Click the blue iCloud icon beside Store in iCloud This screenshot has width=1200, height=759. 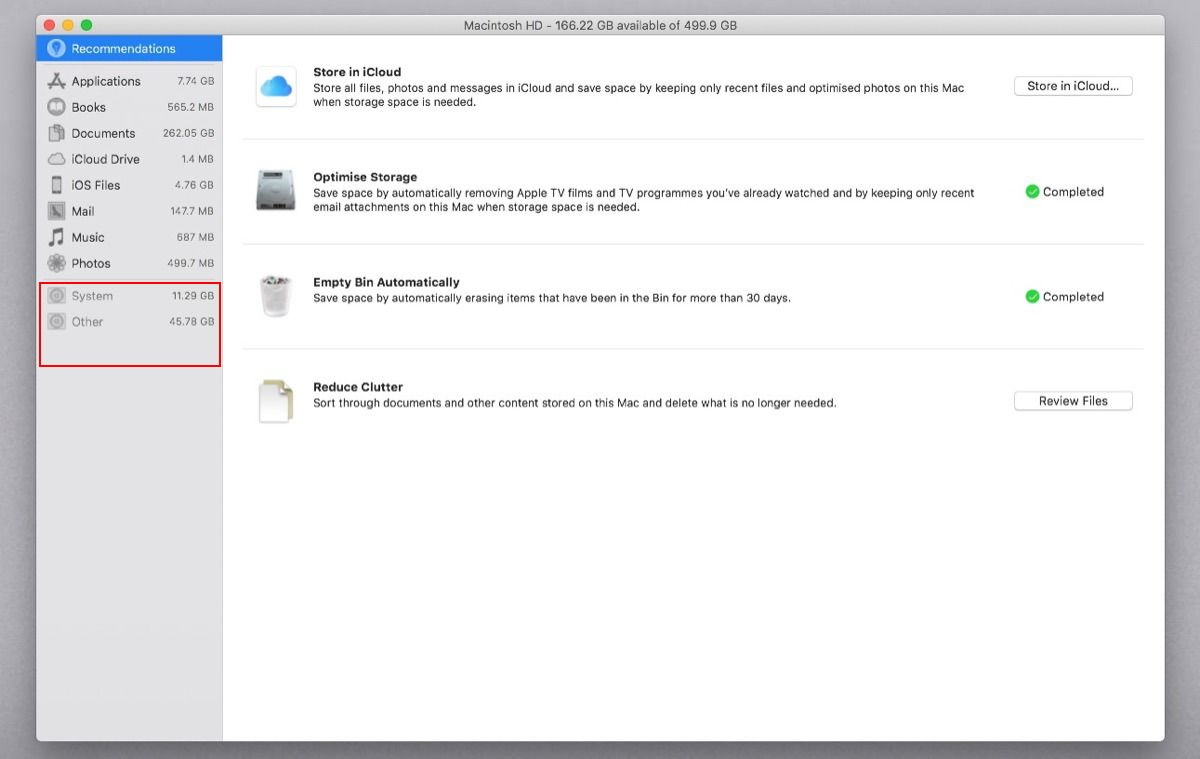coord(276,86)
